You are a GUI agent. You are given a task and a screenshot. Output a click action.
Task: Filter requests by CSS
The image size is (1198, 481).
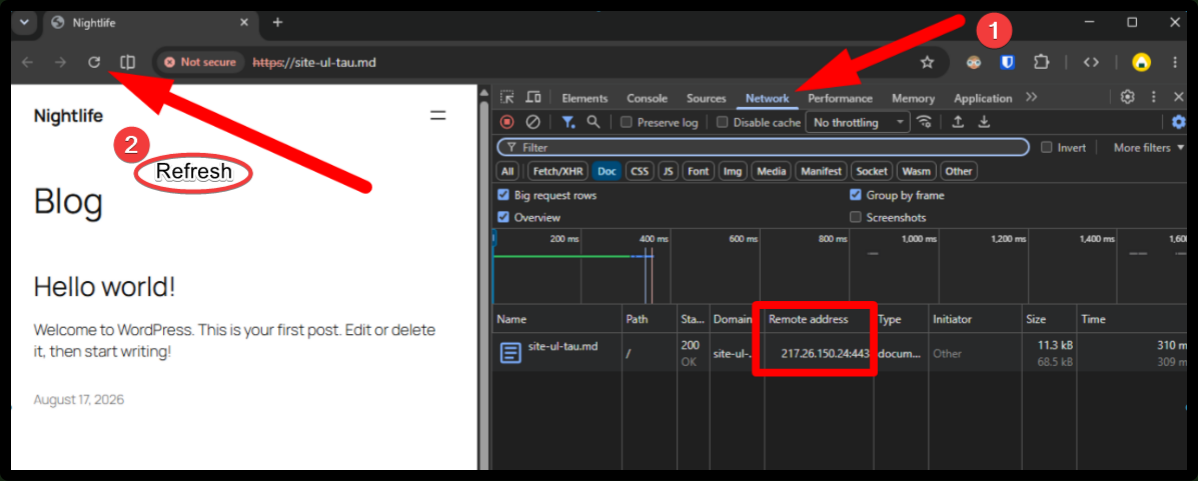tap(639, 172)
